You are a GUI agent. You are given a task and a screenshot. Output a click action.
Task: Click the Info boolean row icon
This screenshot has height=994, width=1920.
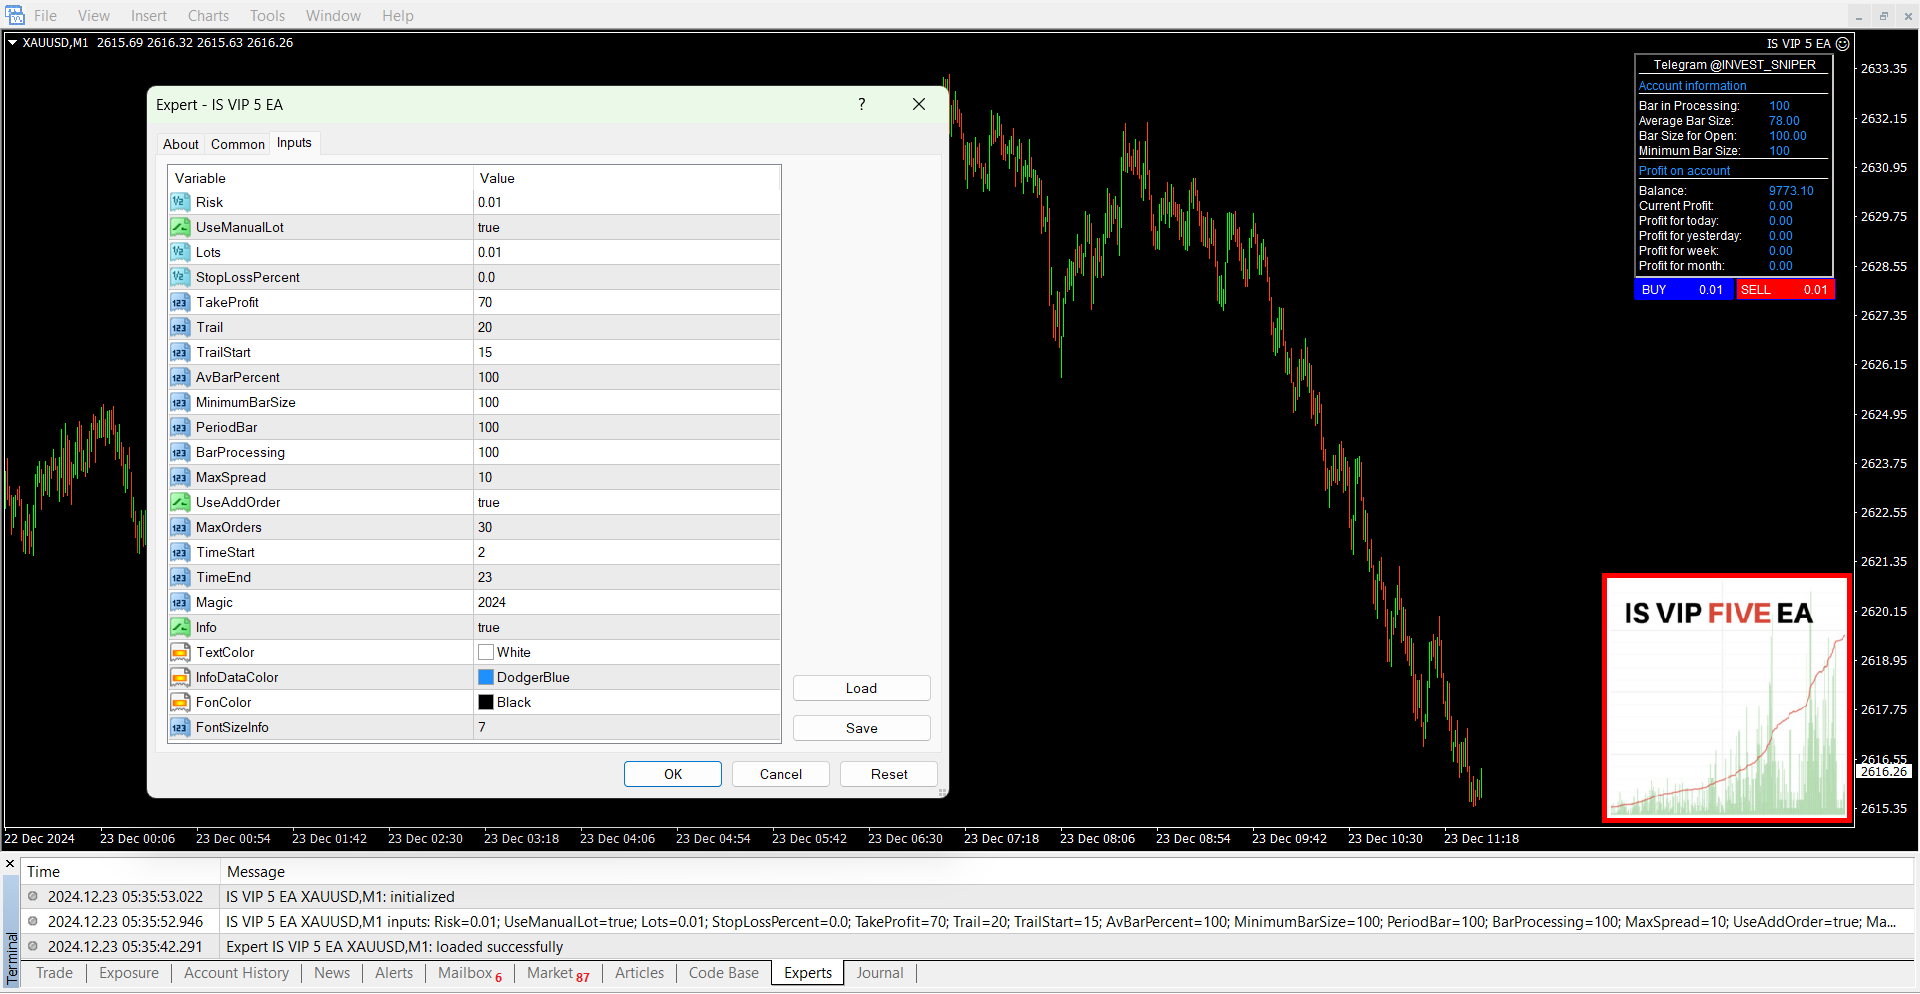click(180, 627)
